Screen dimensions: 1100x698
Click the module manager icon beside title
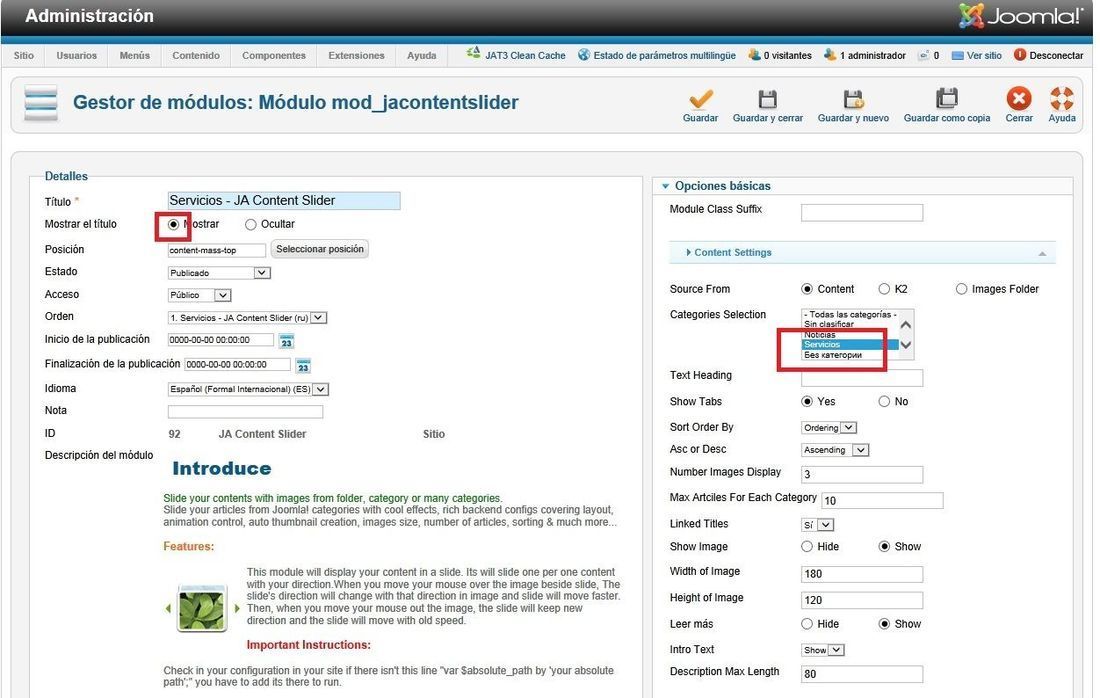pyautogui.click(x=41, y=103)
